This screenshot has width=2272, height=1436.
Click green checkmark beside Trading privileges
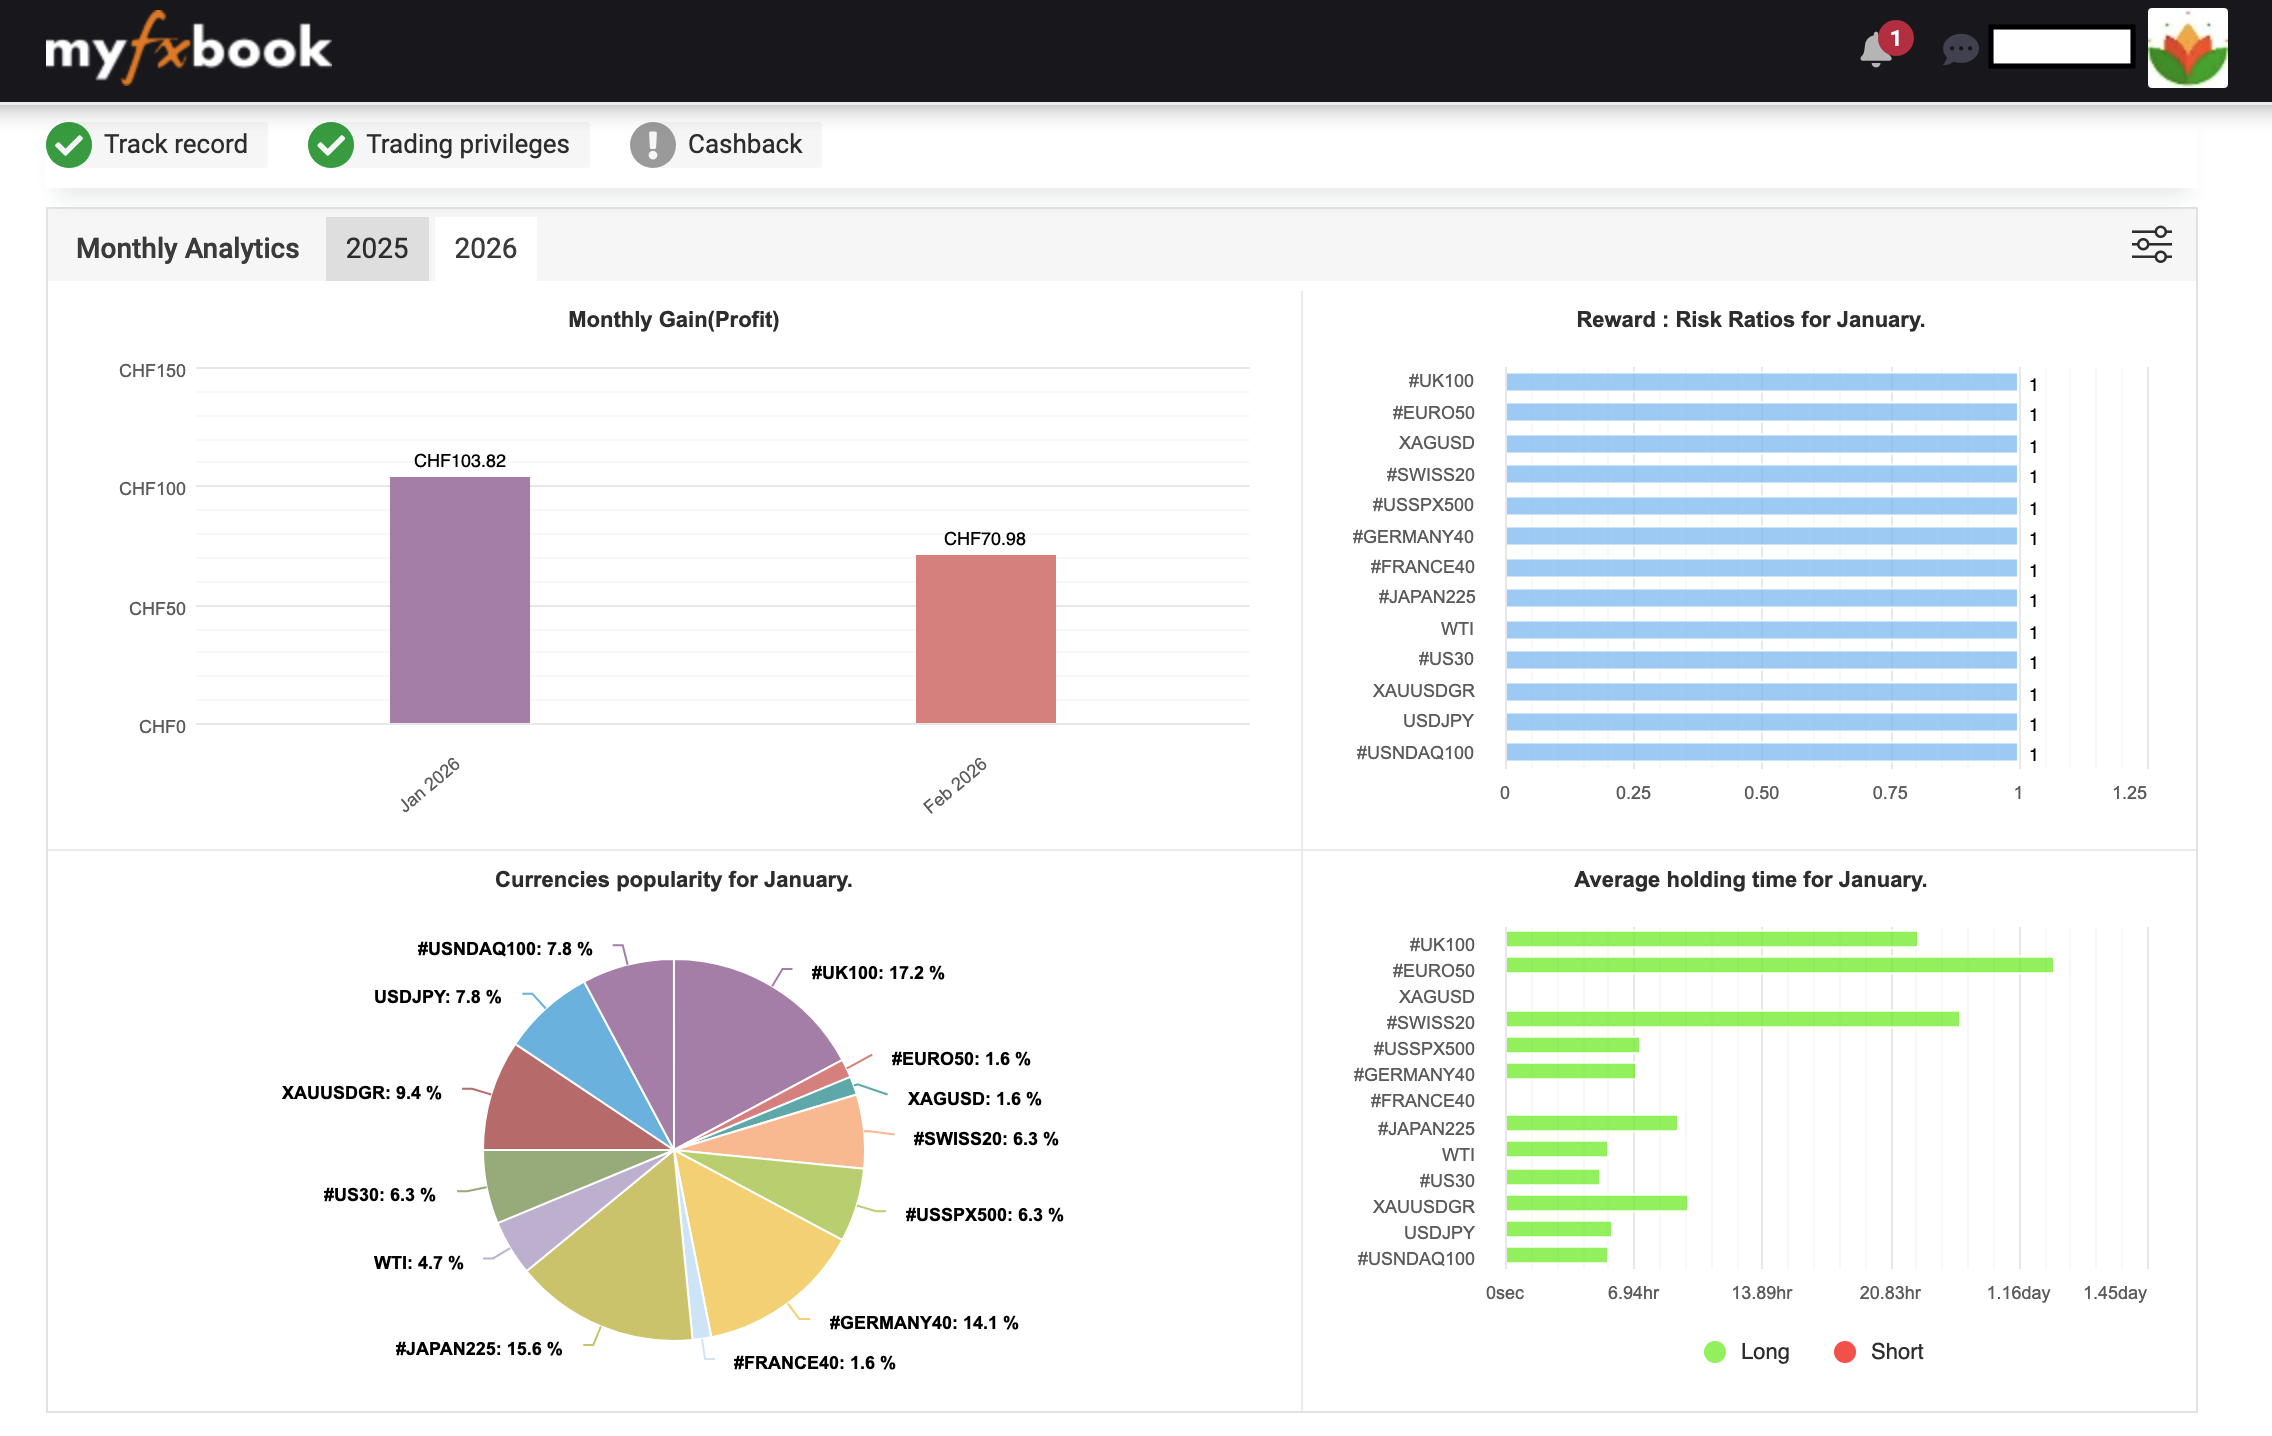[331, 145]
